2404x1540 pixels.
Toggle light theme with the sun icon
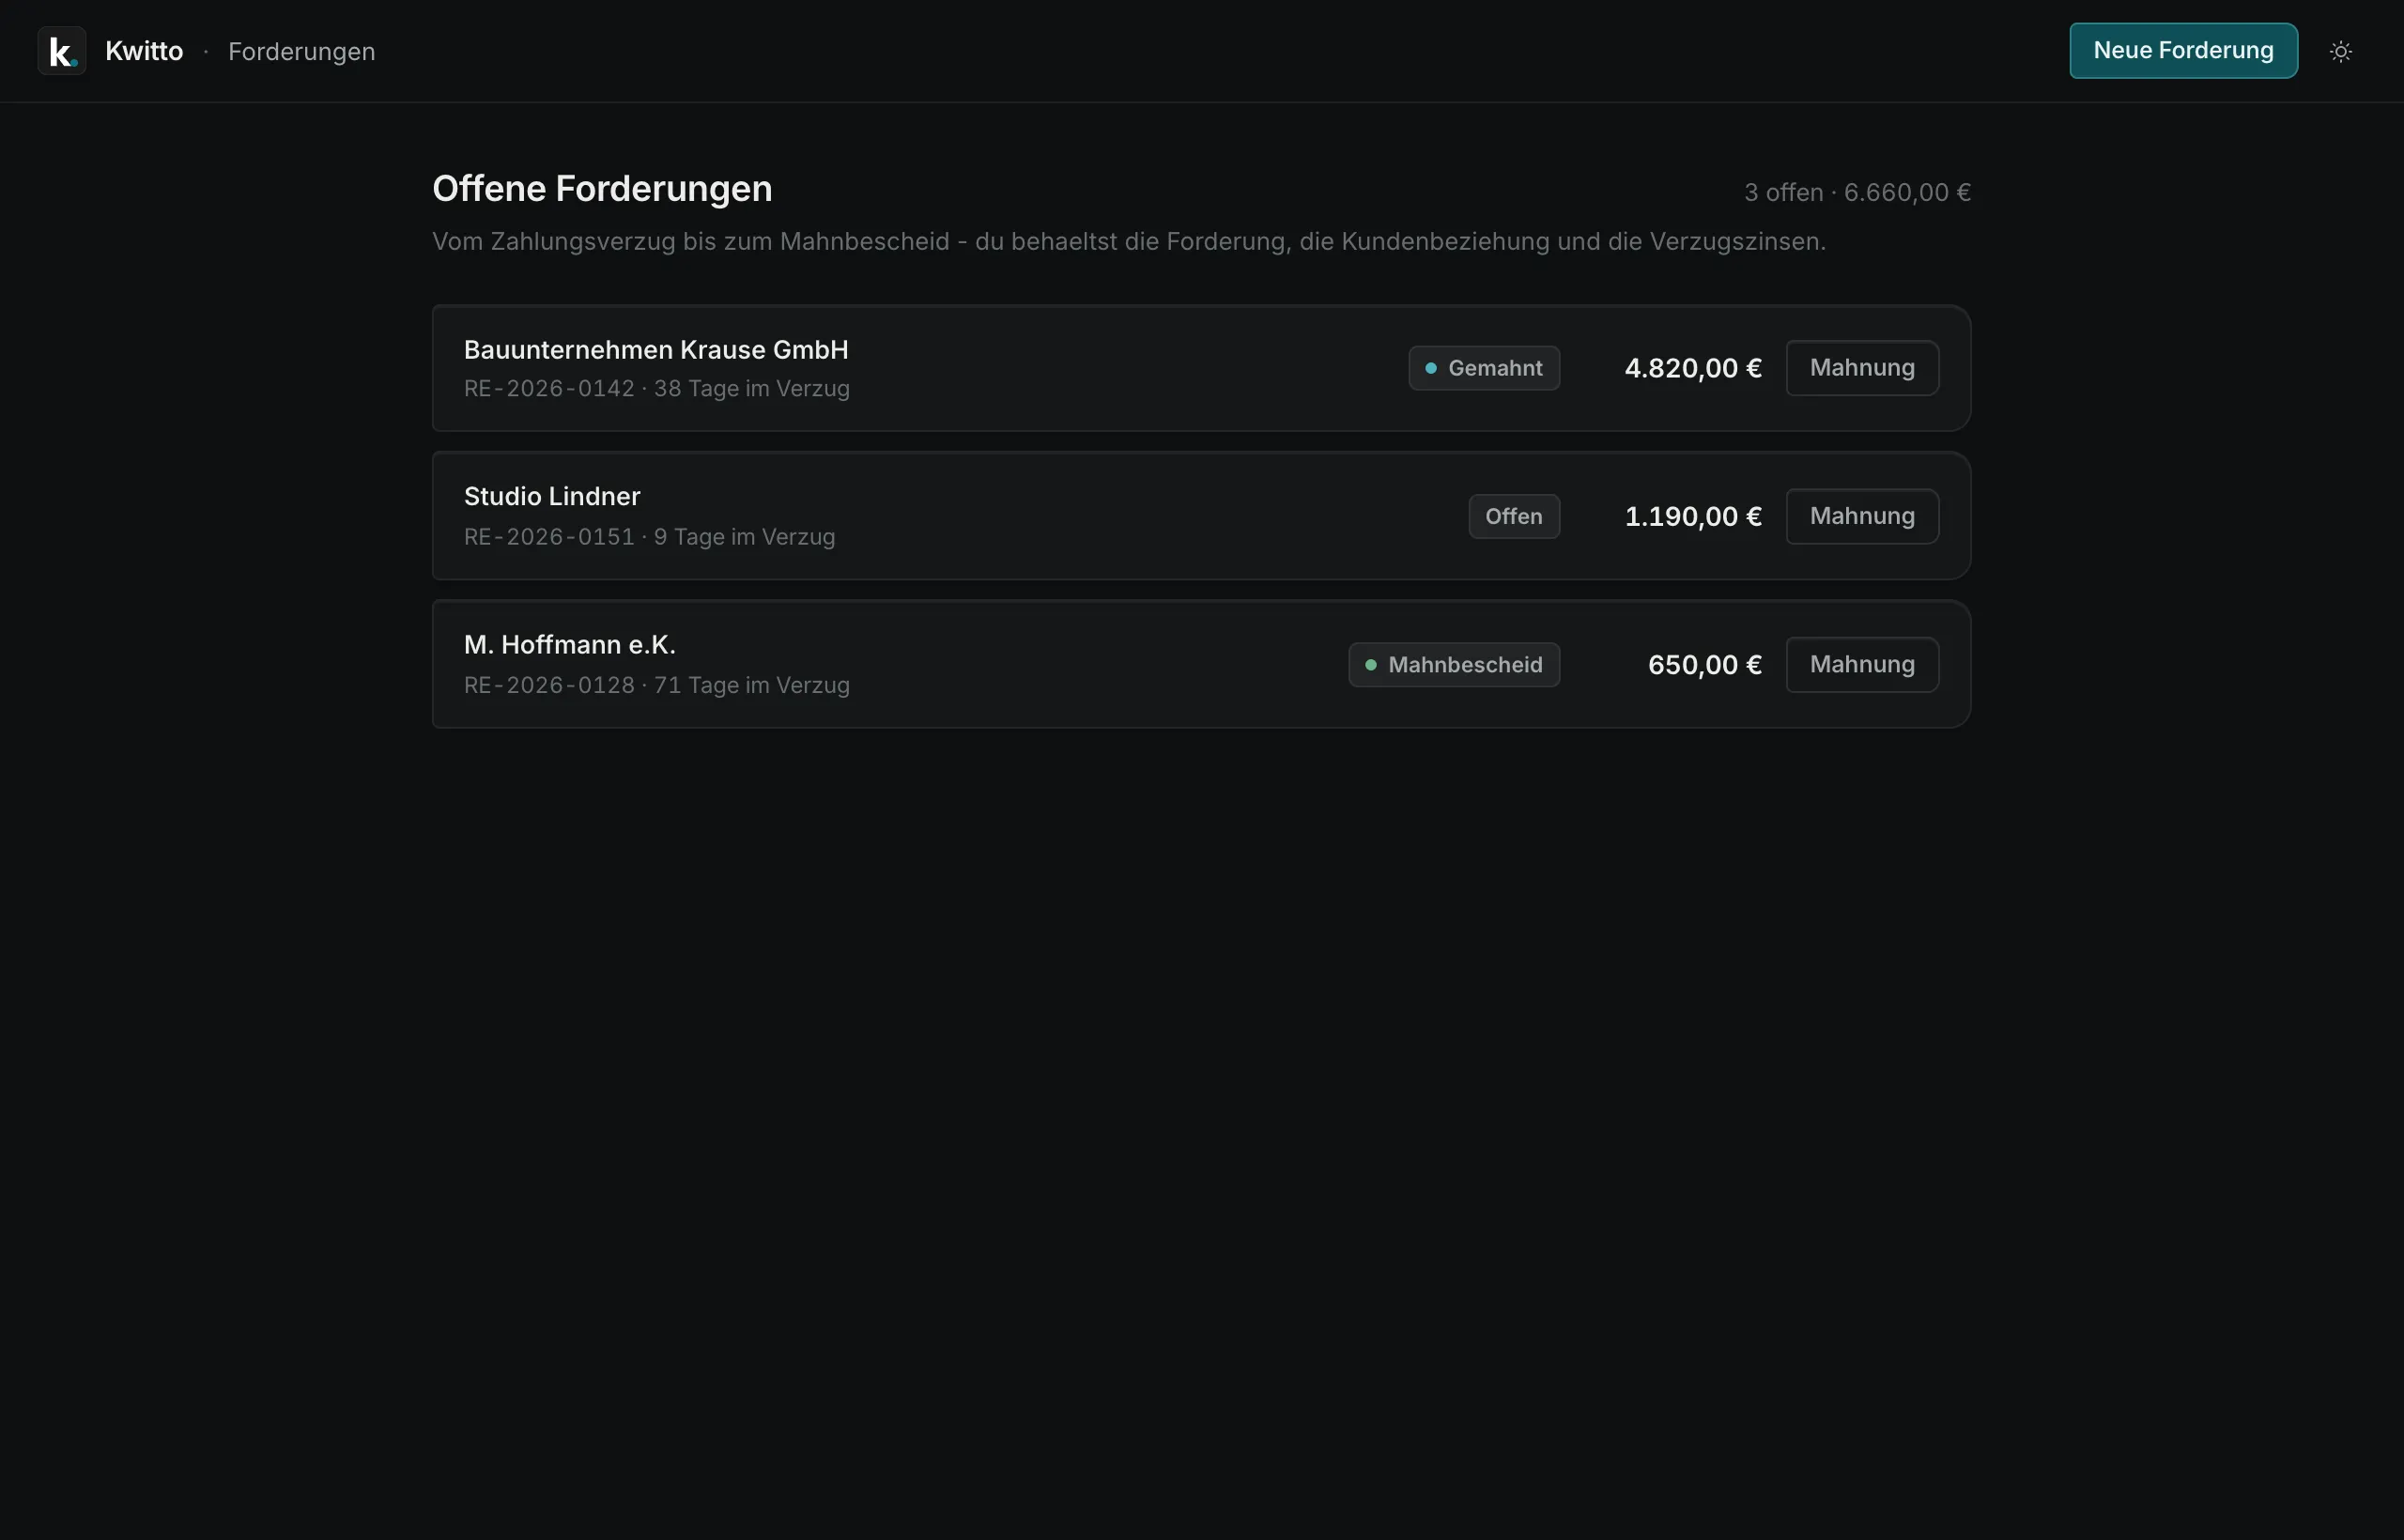(x=2341, y=51)
